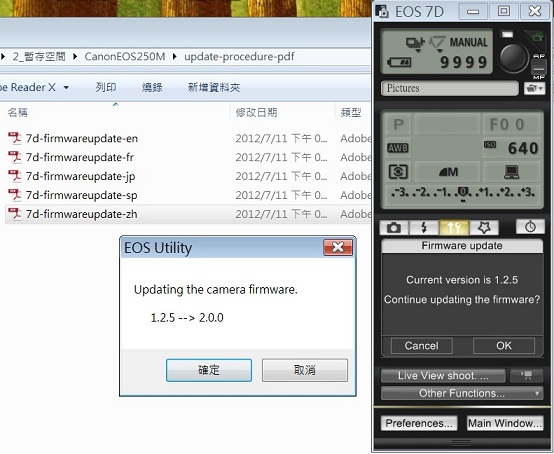Open the timer shooting settings icon

[x=530, y=227]
